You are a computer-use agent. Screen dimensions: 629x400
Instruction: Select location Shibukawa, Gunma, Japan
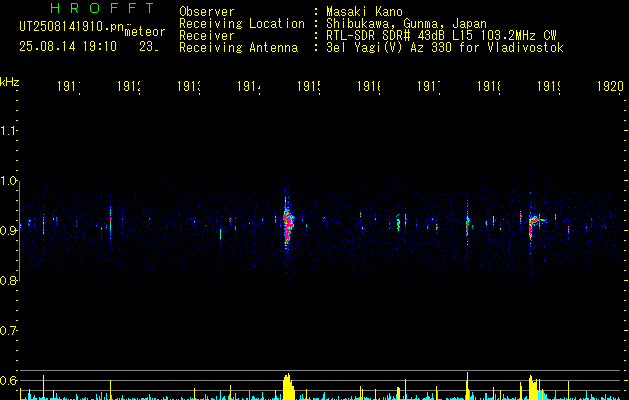tap(406, 24)
